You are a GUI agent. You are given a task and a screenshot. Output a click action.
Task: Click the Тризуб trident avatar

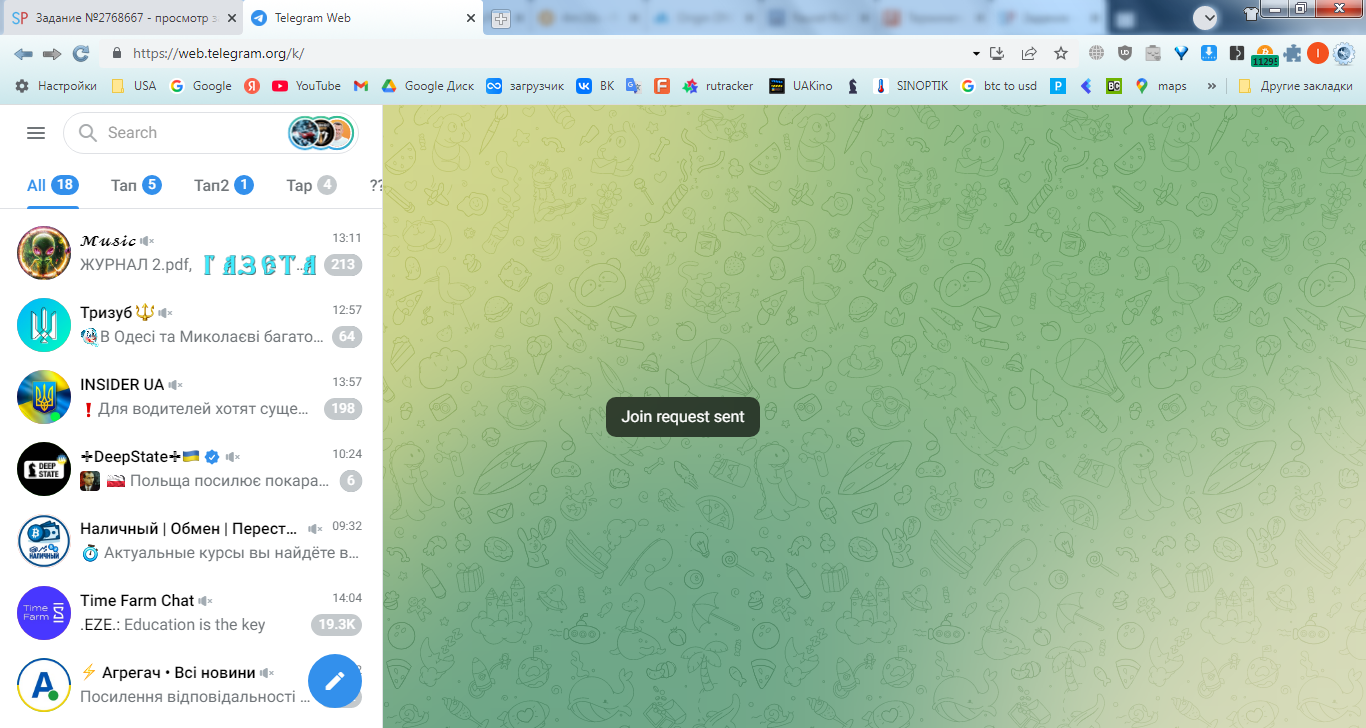(44, 325)
